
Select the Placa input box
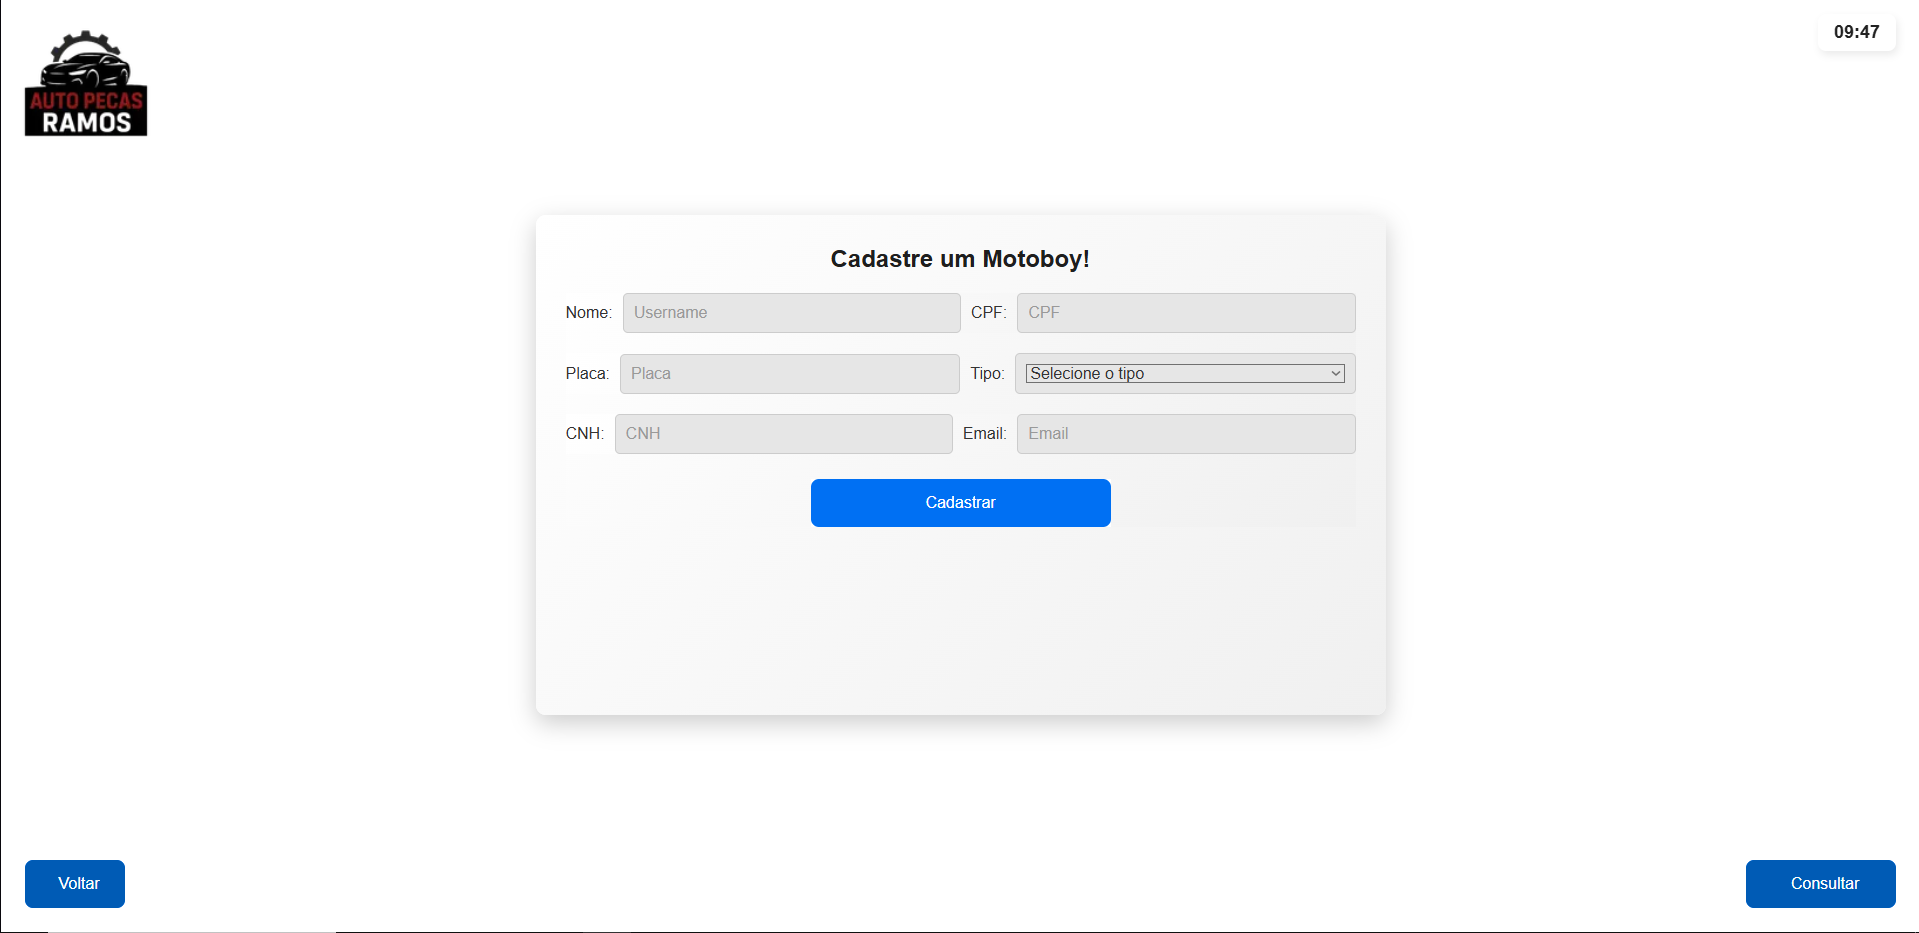(x=789, y=374)
